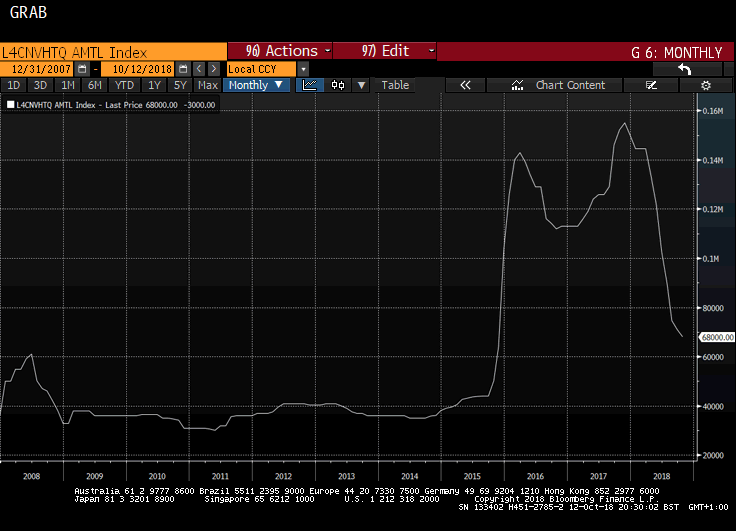Open the Chart Content panel
Screen dimensions: 736x531
pos(560,85)
